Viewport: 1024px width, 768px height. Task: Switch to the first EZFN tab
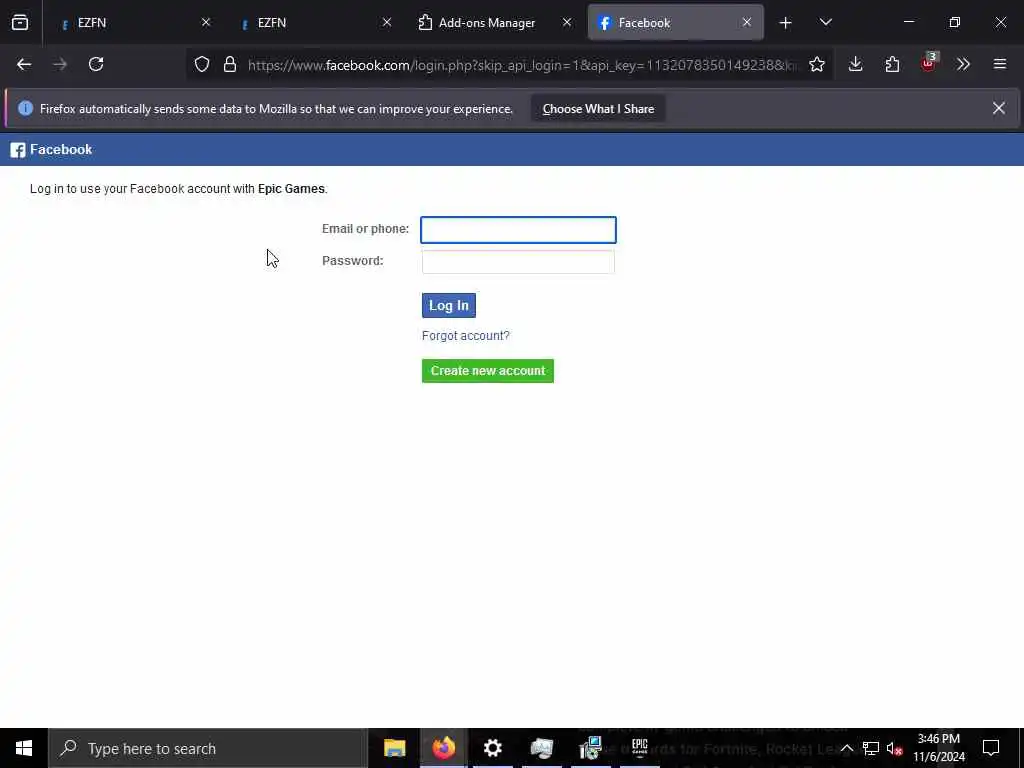(x=133, y=23)
